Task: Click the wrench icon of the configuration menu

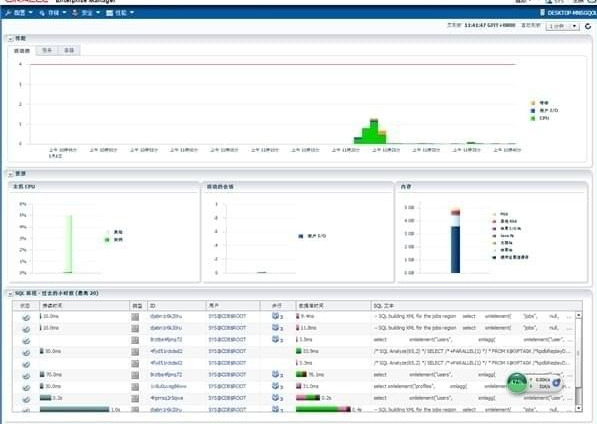Action: coord(8,13)
